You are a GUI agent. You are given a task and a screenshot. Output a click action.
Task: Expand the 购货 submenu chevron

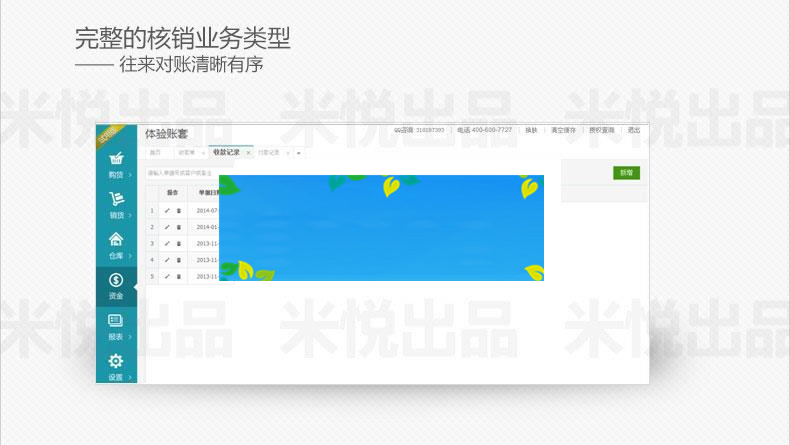click(x=131, y=175)
